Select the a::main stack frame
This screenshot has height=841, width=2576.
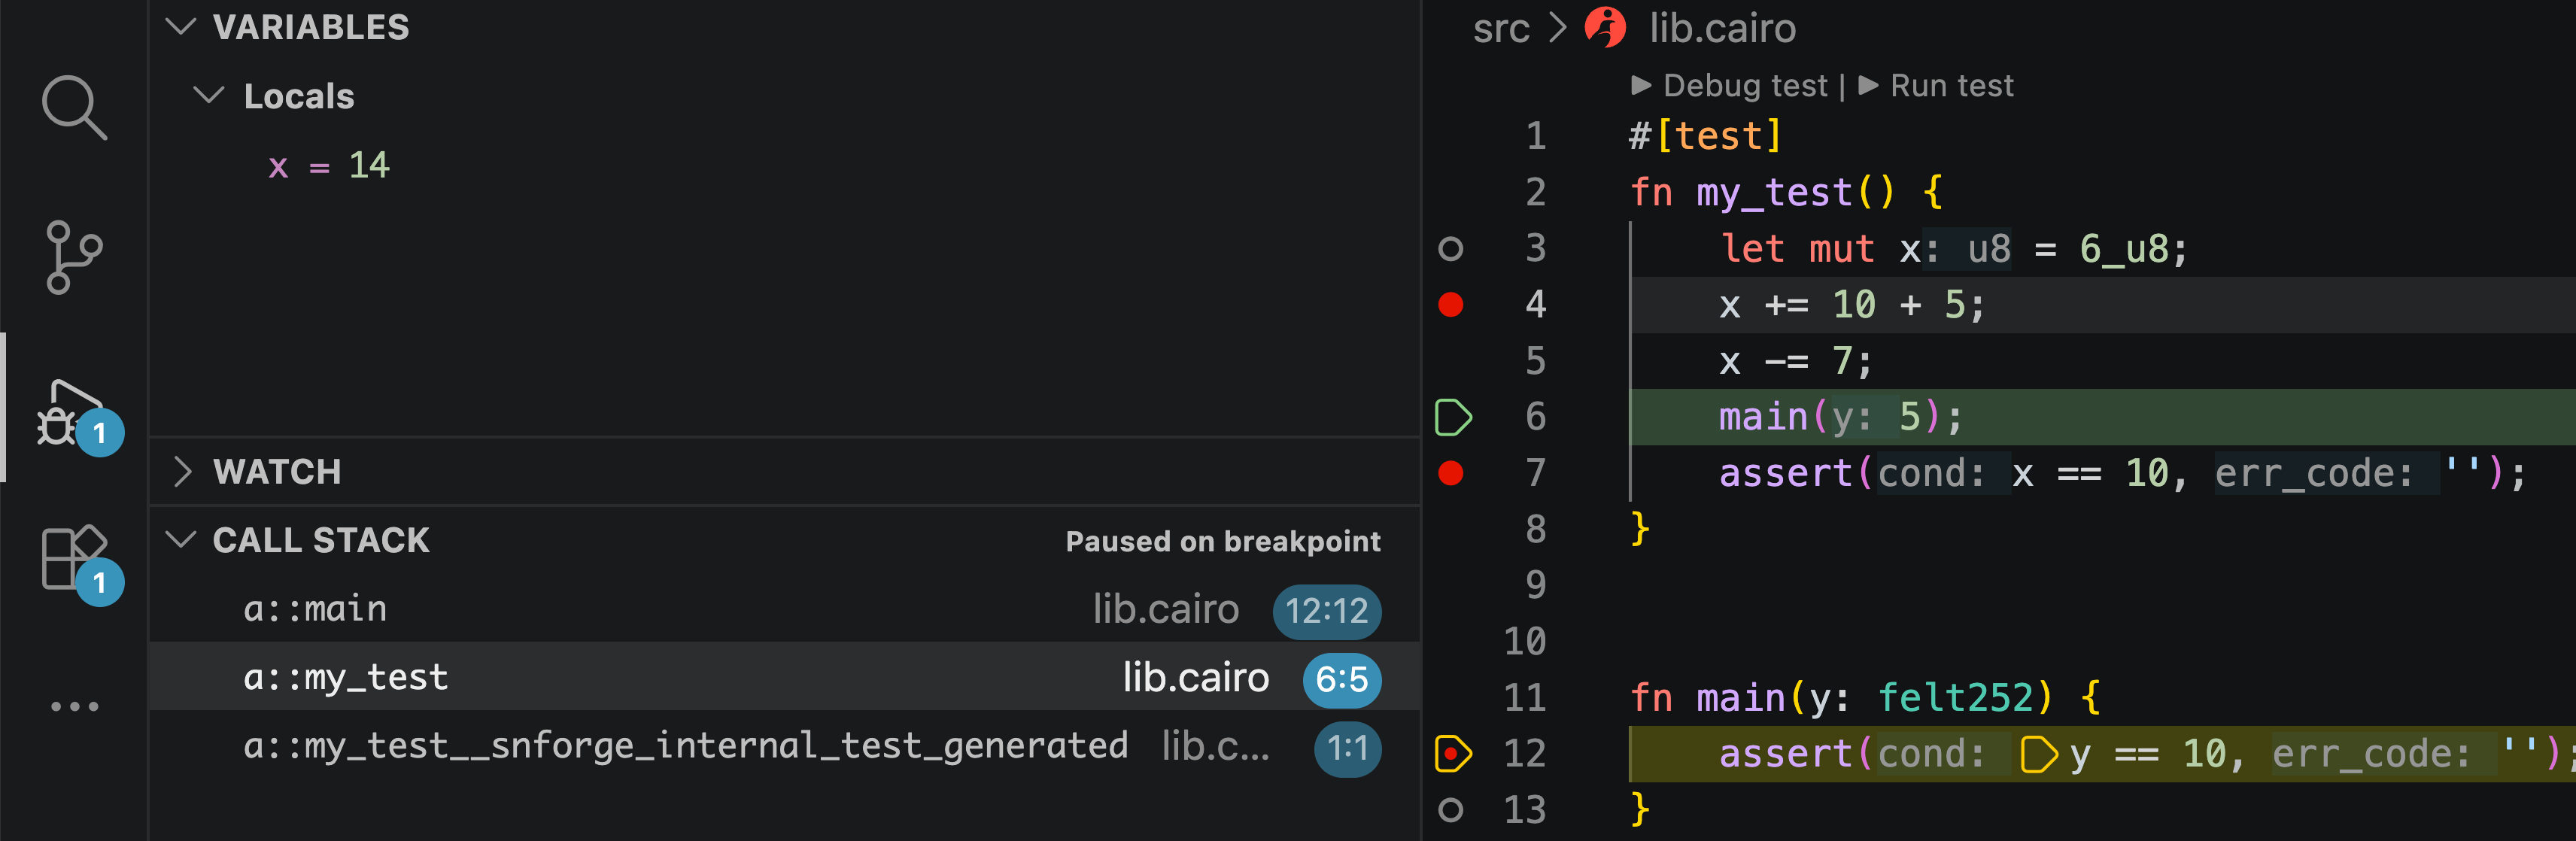(x=316, y=609)
